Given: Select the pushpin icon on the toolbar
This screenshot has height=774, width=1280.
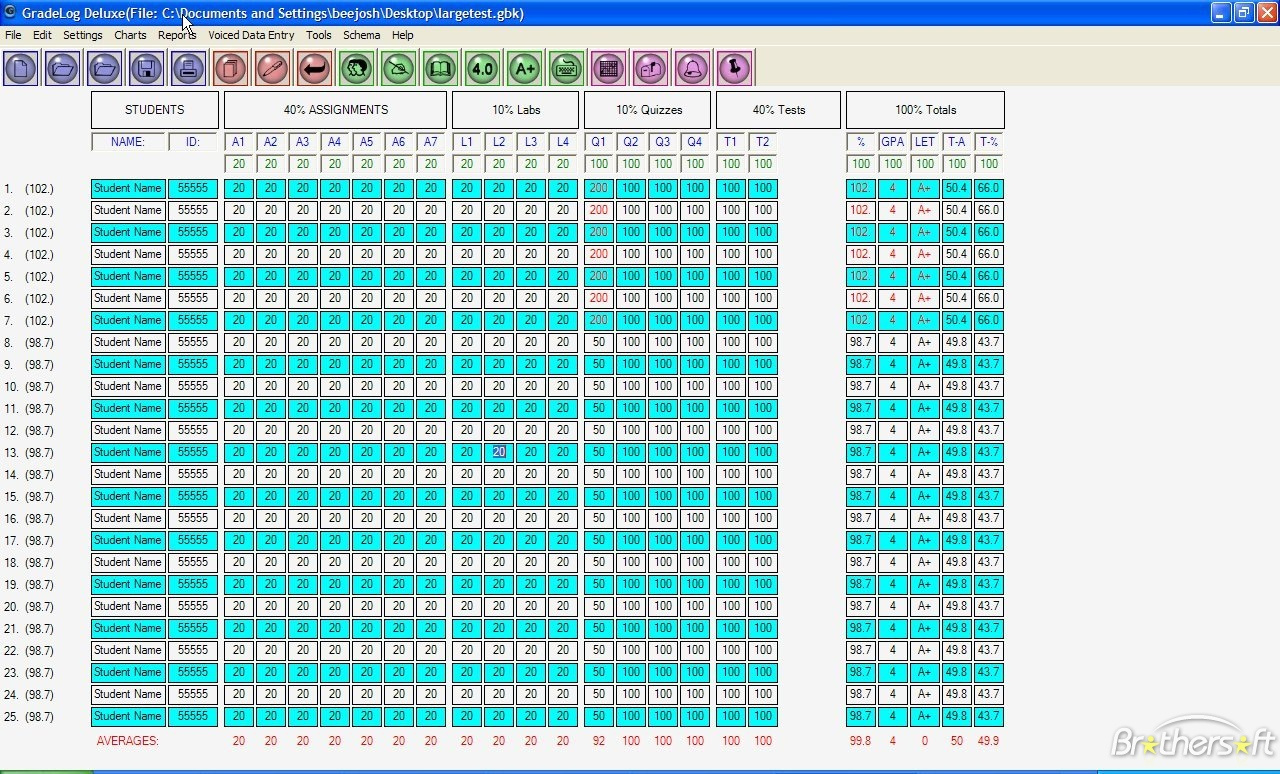Looking at the screenshot, I should click(734, 68).
